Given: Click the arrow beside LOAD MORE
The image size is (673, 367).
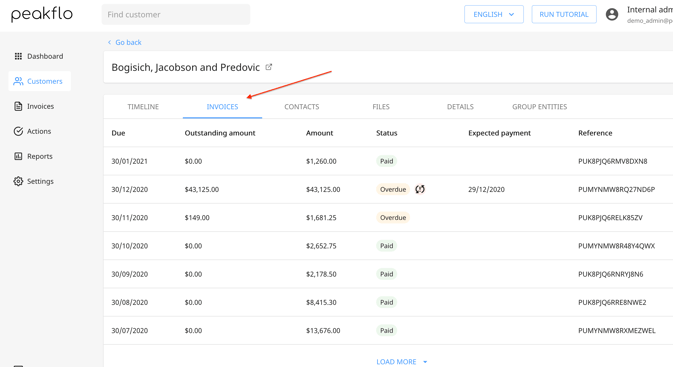Looking at the screenshot, I should [425, 362].
